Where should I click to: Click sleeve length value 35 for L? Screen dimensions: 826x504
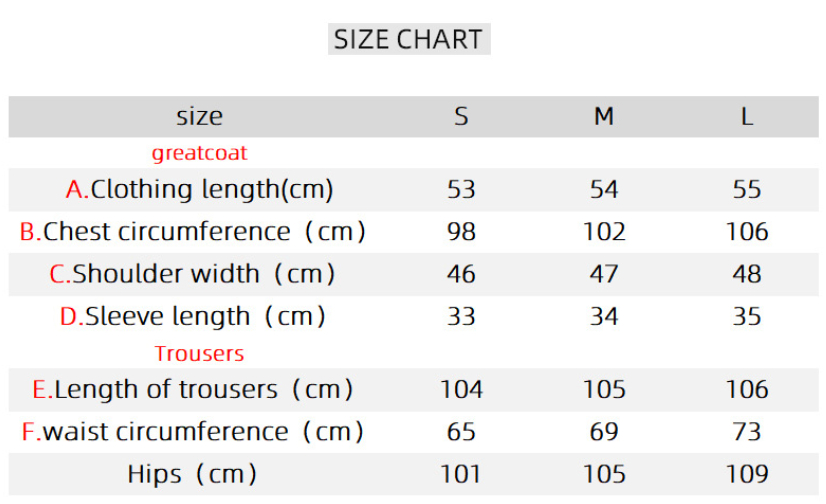747,317
